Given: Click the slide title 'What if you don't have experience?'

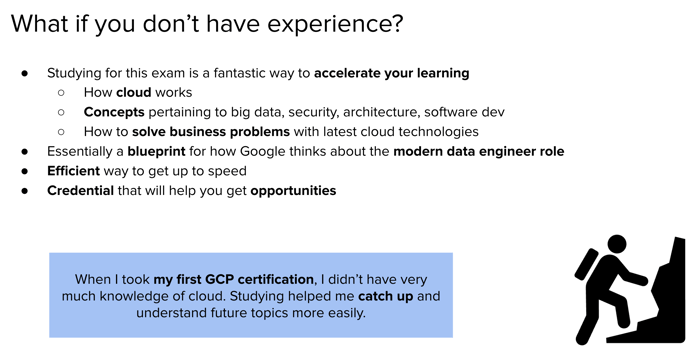Looking at the screenshot, I should click(207, 23).
